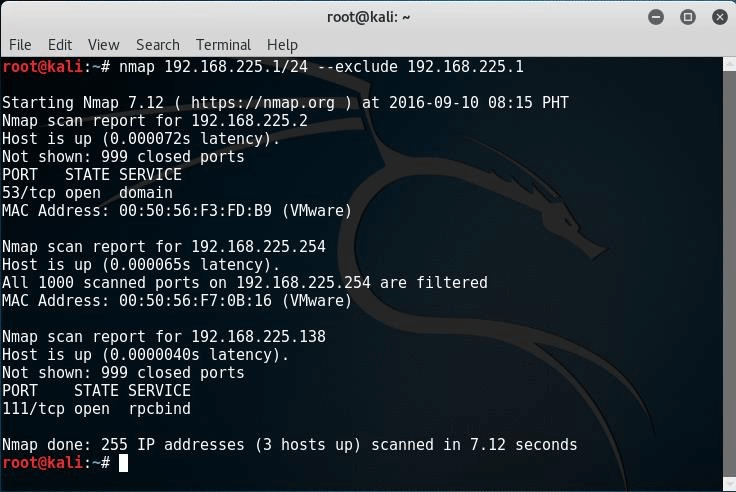Click the scan report line for 192.168.225.254
The width and height of the screenshot is (736, 492).
pos(163,247)
